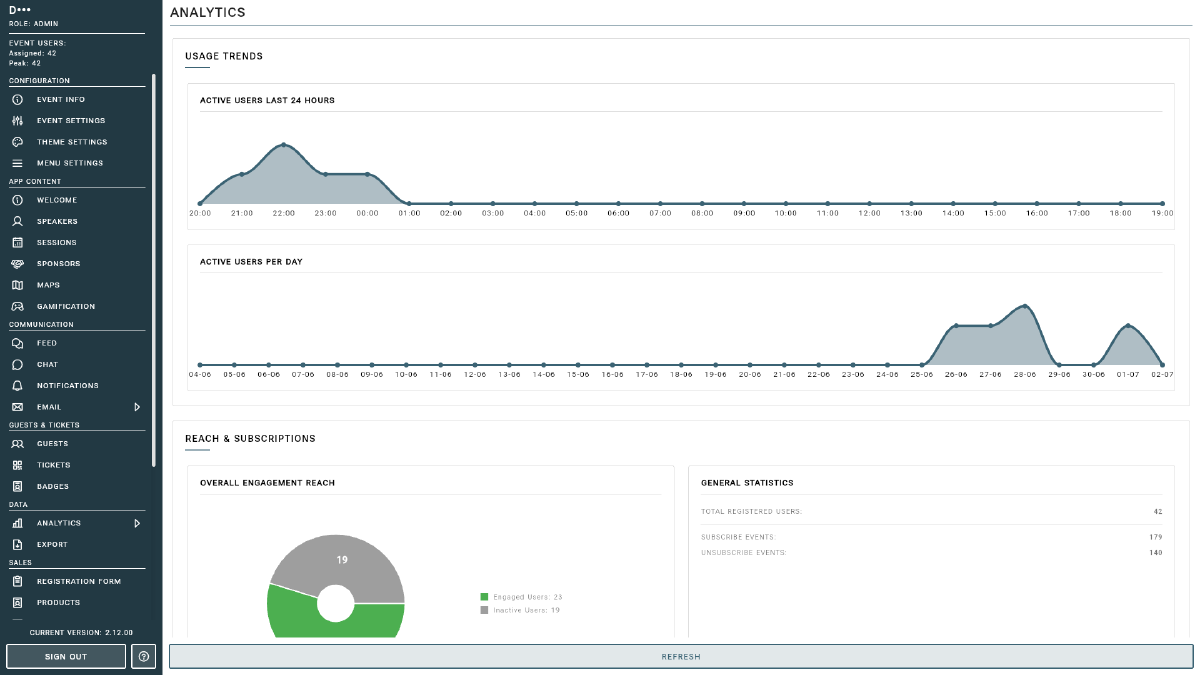Click the Export file icon

(17, 544)
